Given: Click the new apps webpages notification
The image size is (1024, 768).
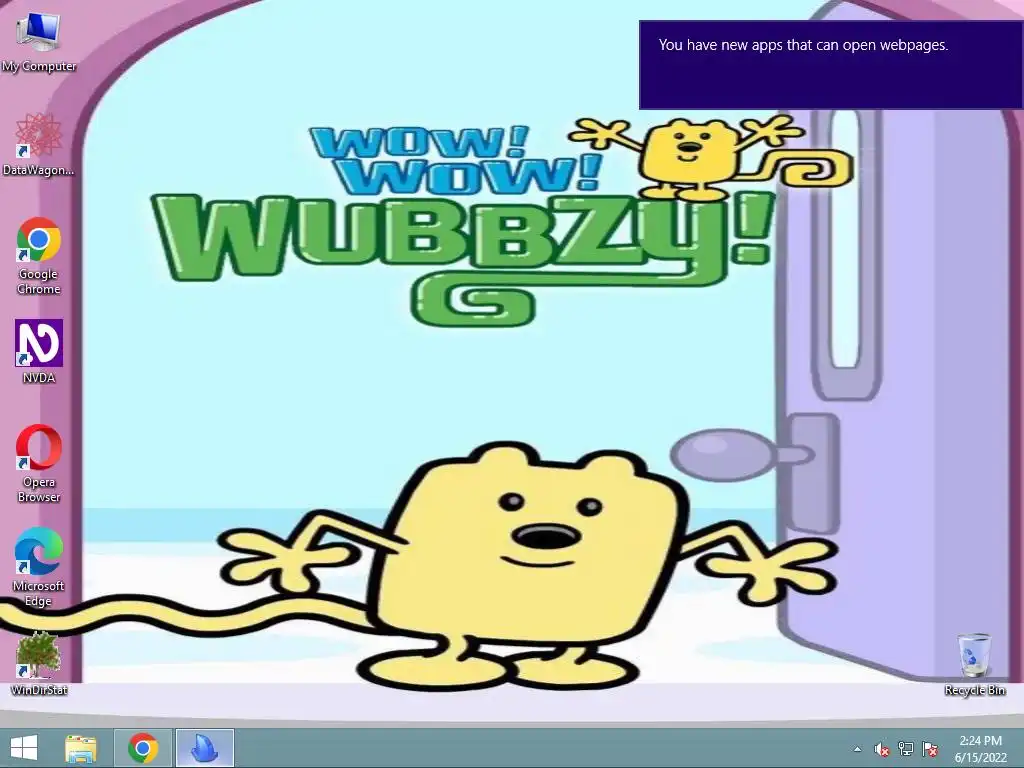Looking at the screenshot, I should [x=831, y=65].
